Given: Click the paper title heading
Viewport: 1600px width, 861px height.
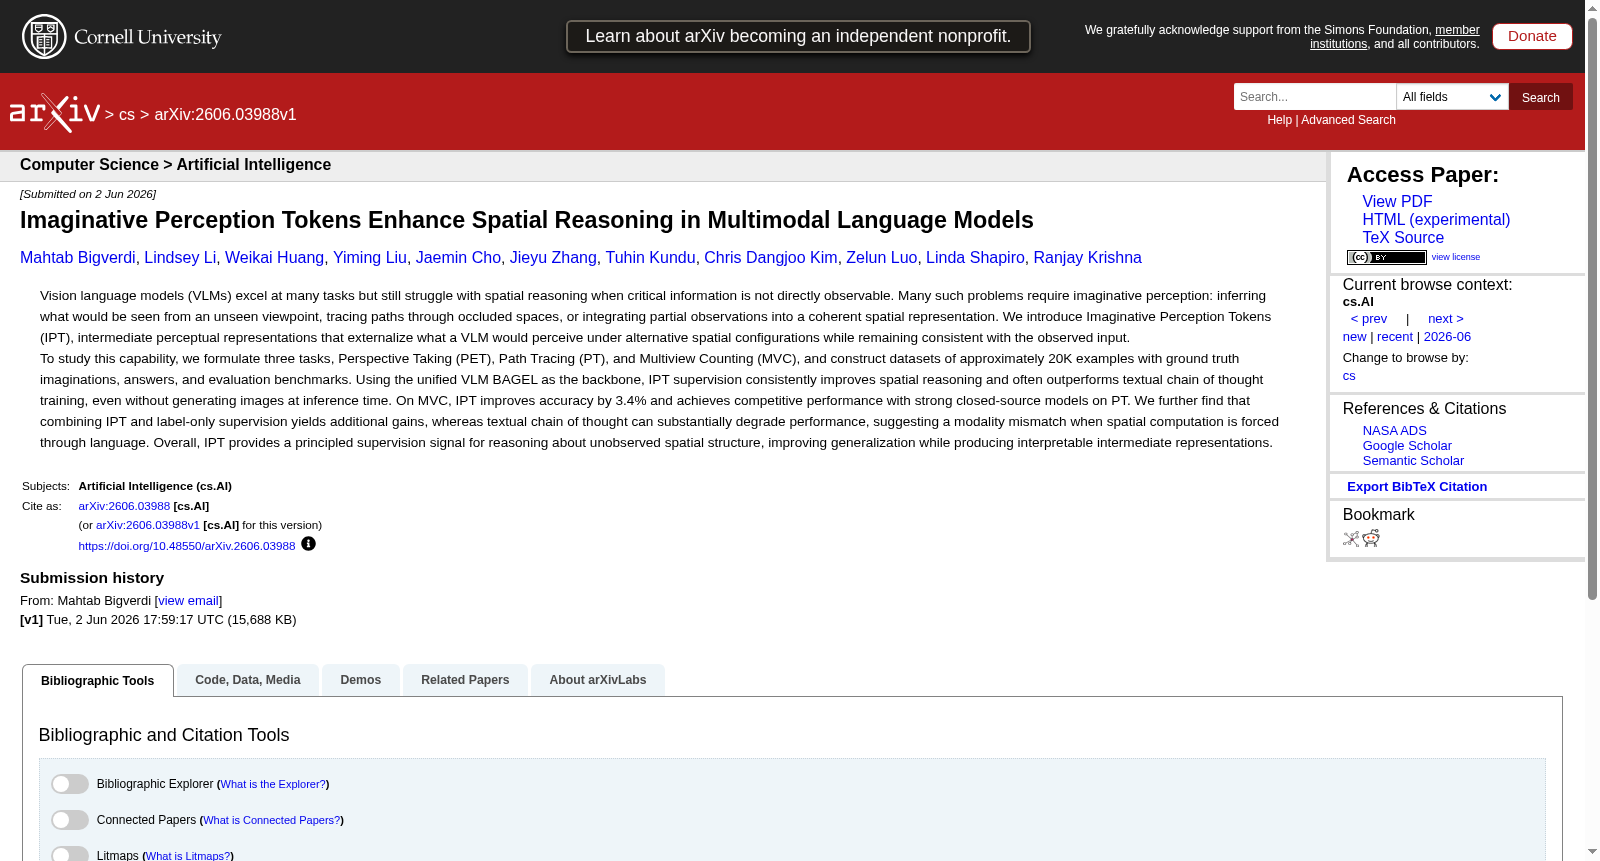Looking at the screenshot, I should pos(527,220).
